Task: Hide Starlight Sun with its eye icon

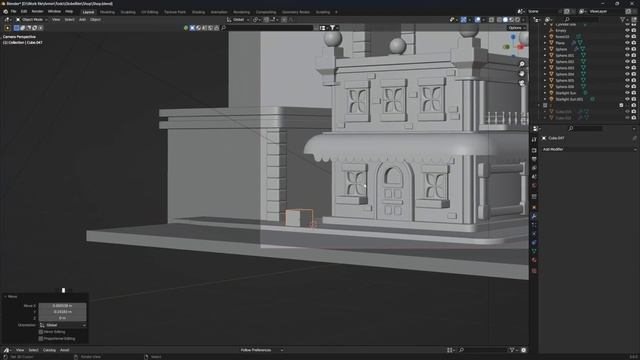Action: tap(627, 93)
